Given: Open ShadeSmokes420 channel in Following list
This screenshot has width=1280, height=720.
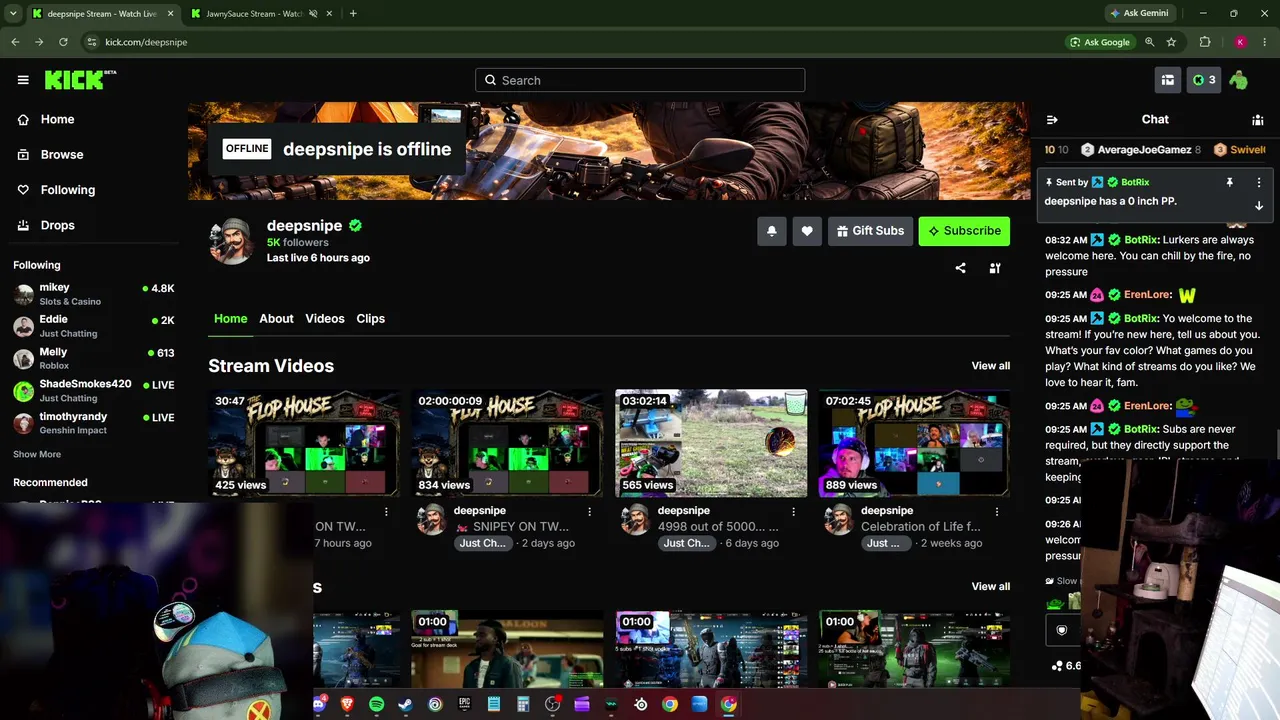Looking at the screenshot, I should tap(94, 390).
